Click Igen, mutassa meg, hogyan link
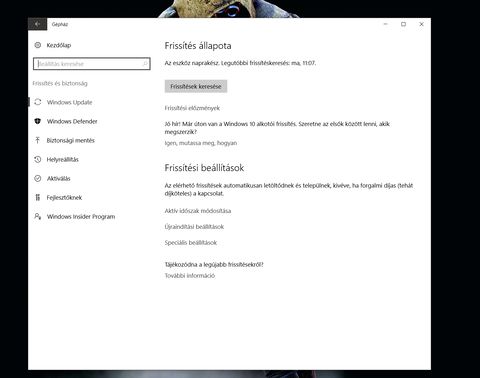 point(201,143)
